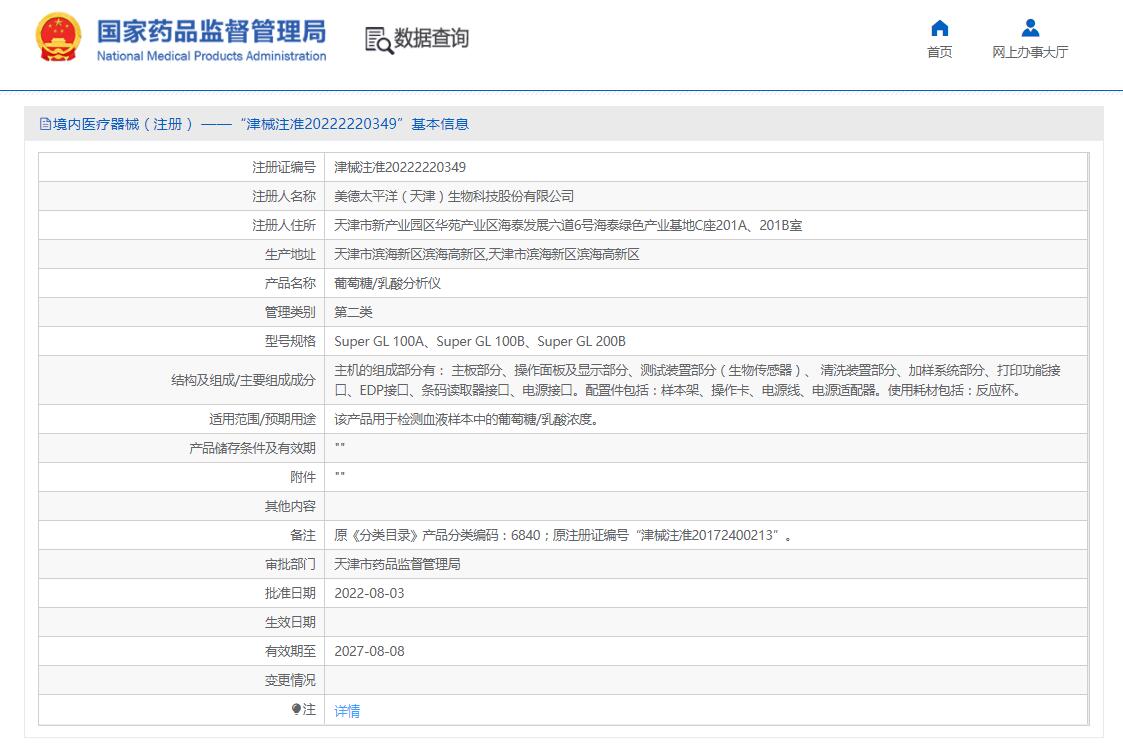Image resolution: width=1123 pixels, height=744 pixels.
Task: Open the 详情 link
Action: (347, 711)
